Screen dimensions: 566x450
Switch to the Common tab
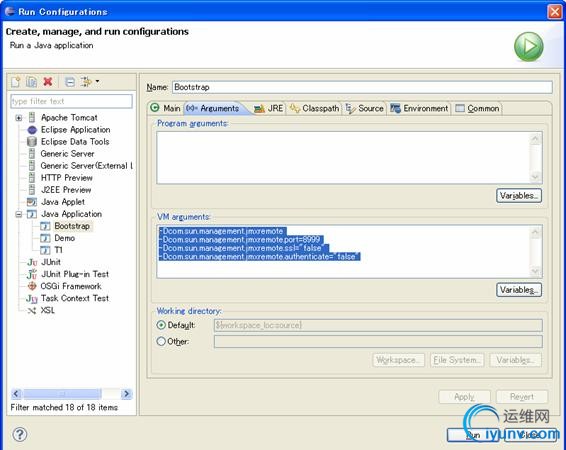pos(477,108)
